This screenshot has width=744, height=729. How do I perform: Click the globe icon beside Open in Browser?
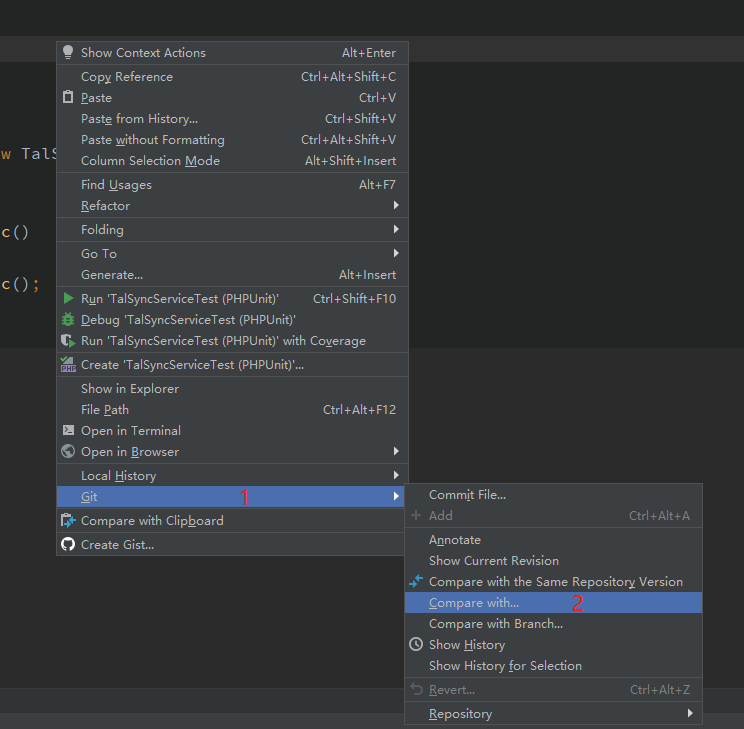click(68, 451)
